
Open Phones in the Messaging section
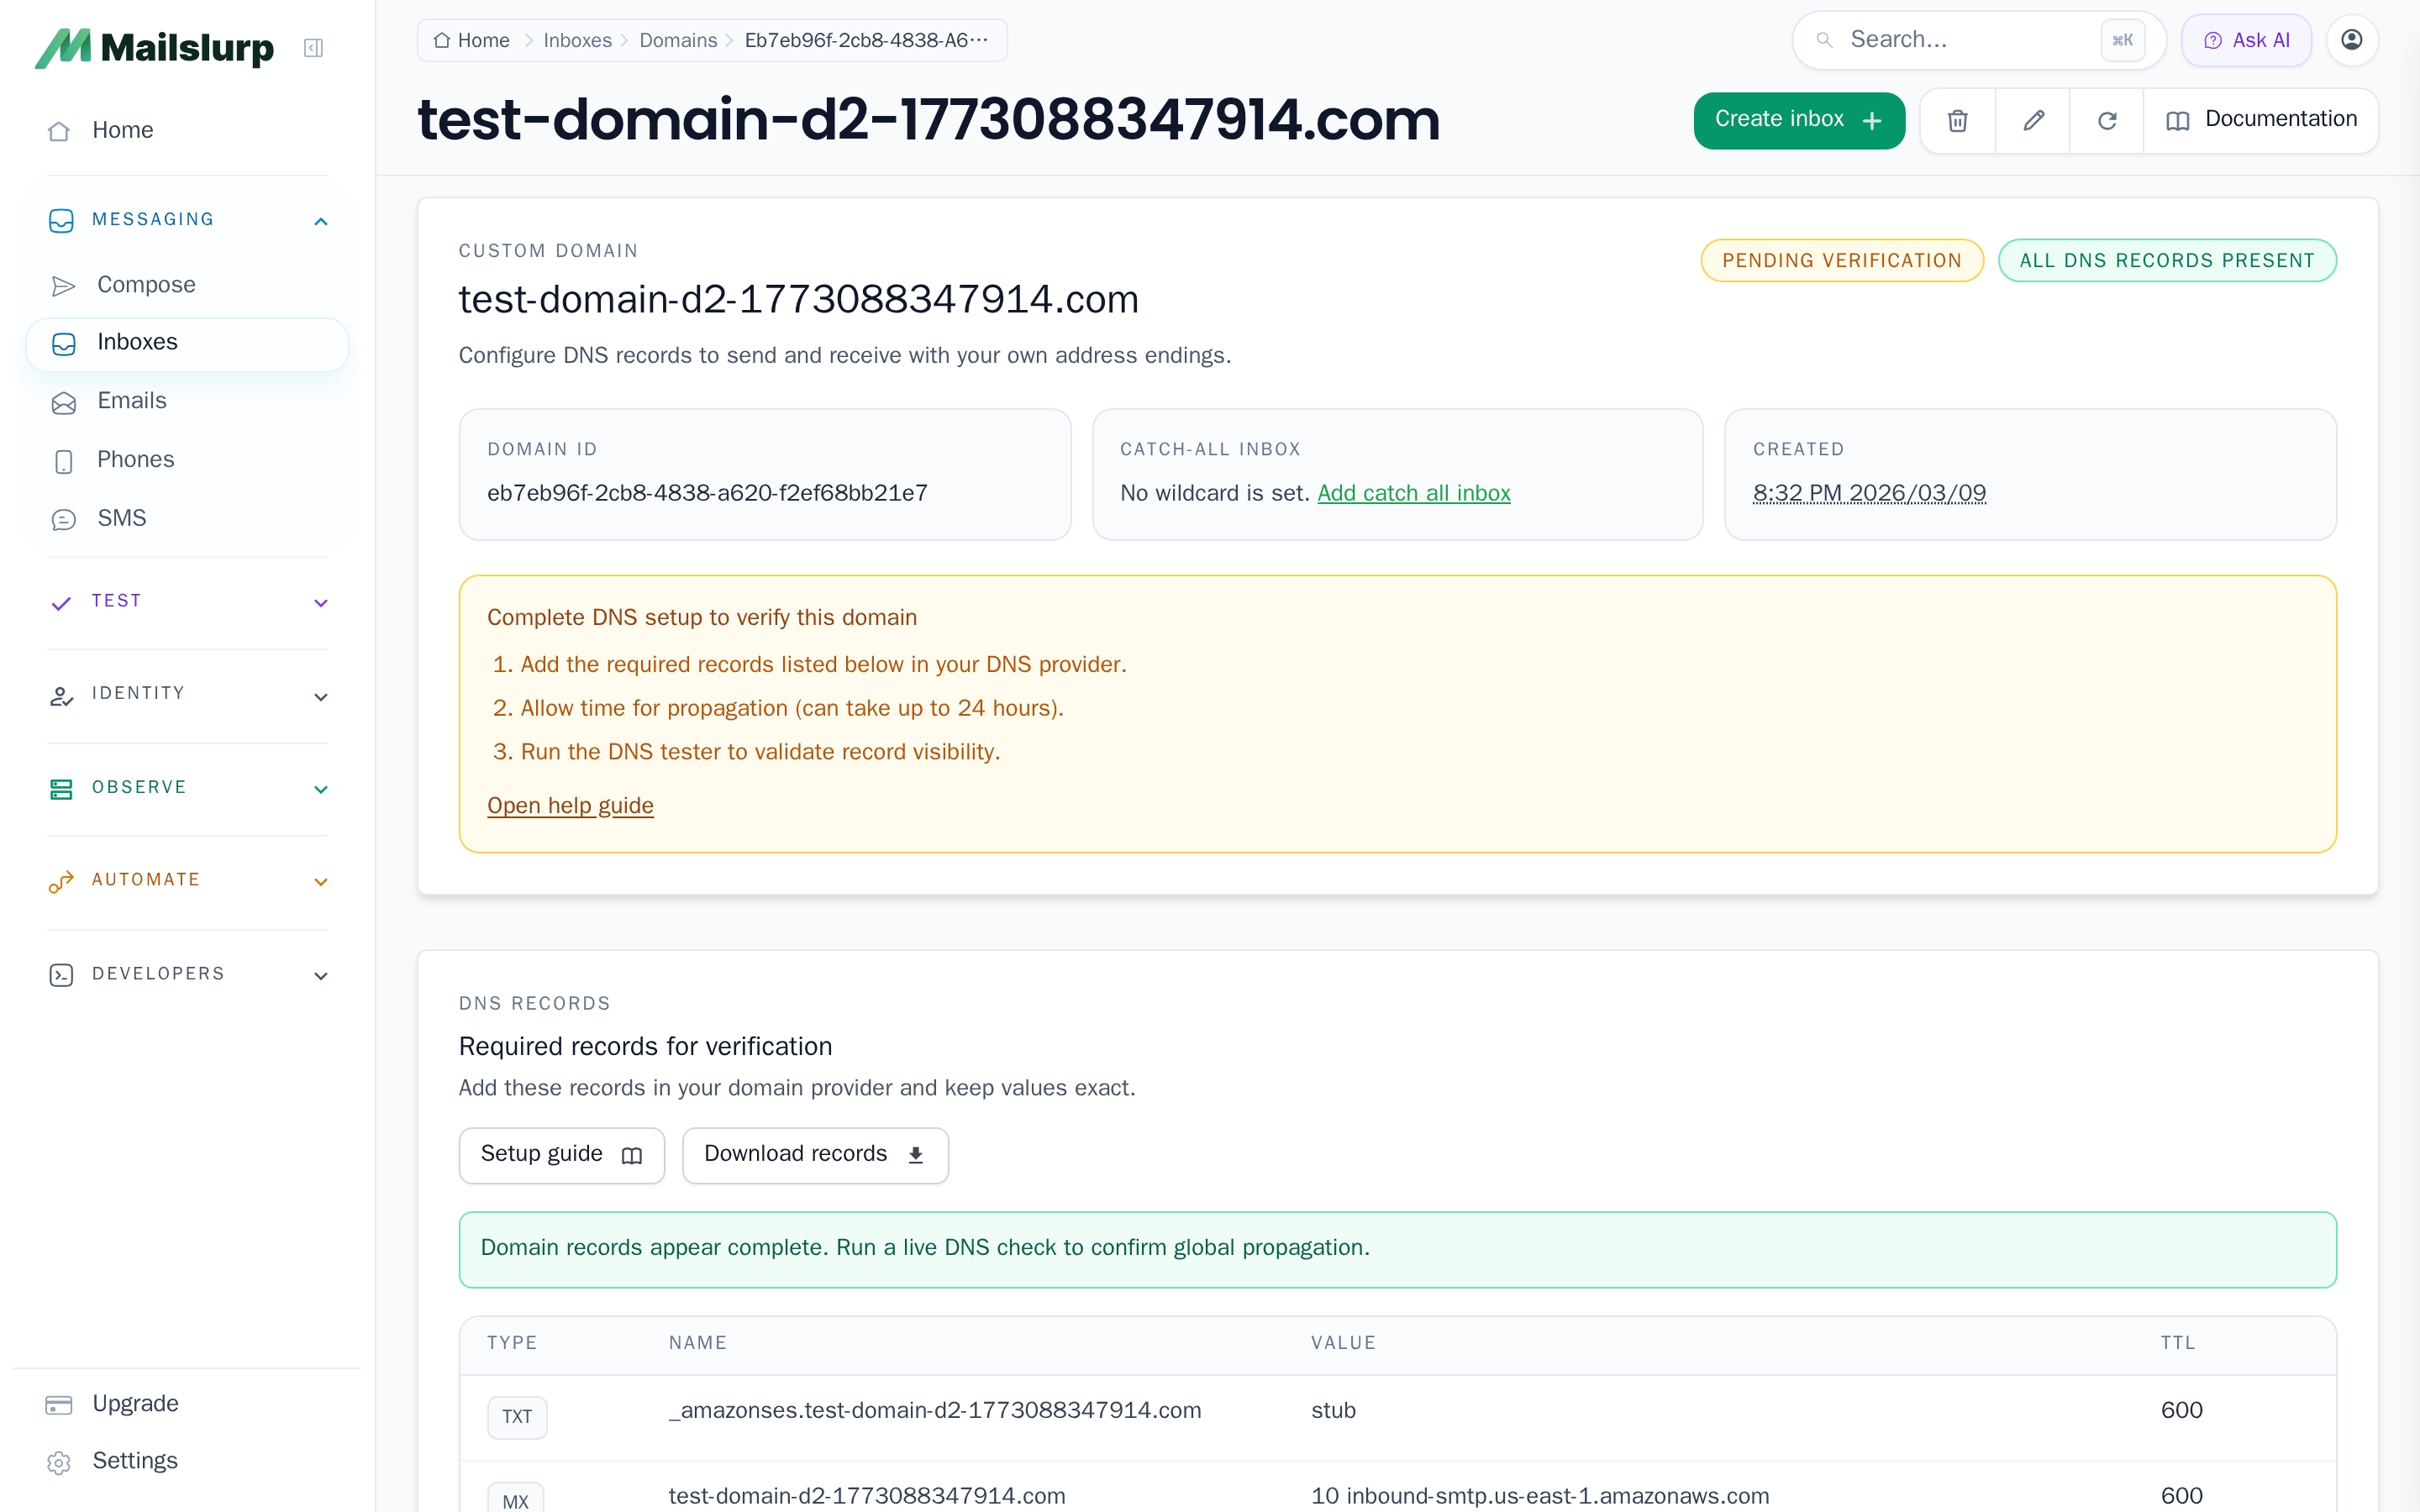[x=135, y=459]
